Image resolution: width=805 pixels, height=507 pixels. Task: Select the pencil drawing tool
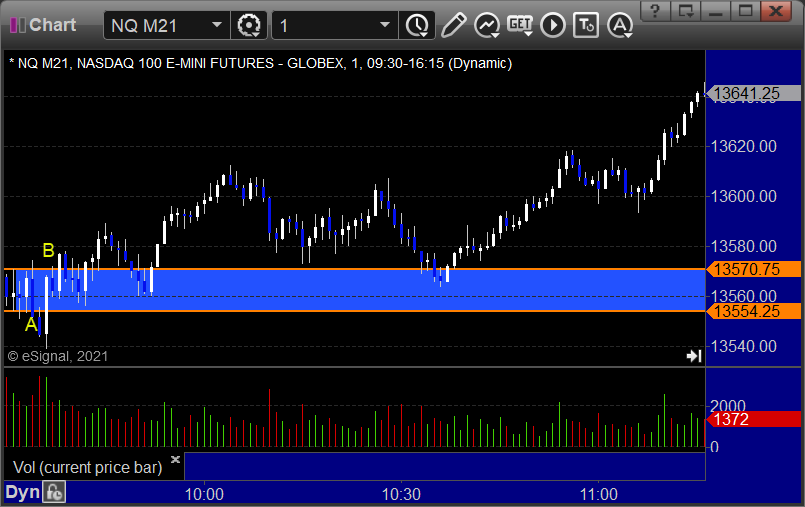tap(453, 25)
